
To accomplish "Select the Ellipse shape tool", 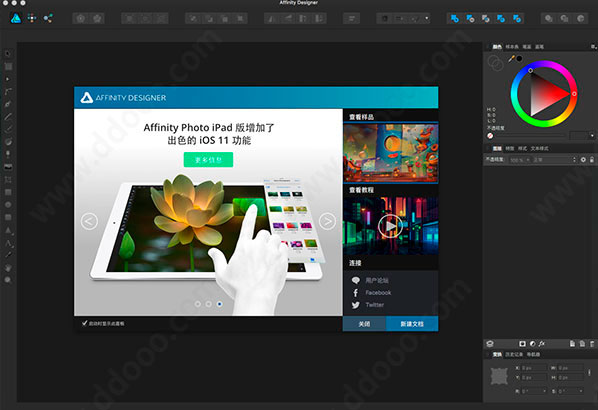I will pyautogui.click(x=8, y=204).
